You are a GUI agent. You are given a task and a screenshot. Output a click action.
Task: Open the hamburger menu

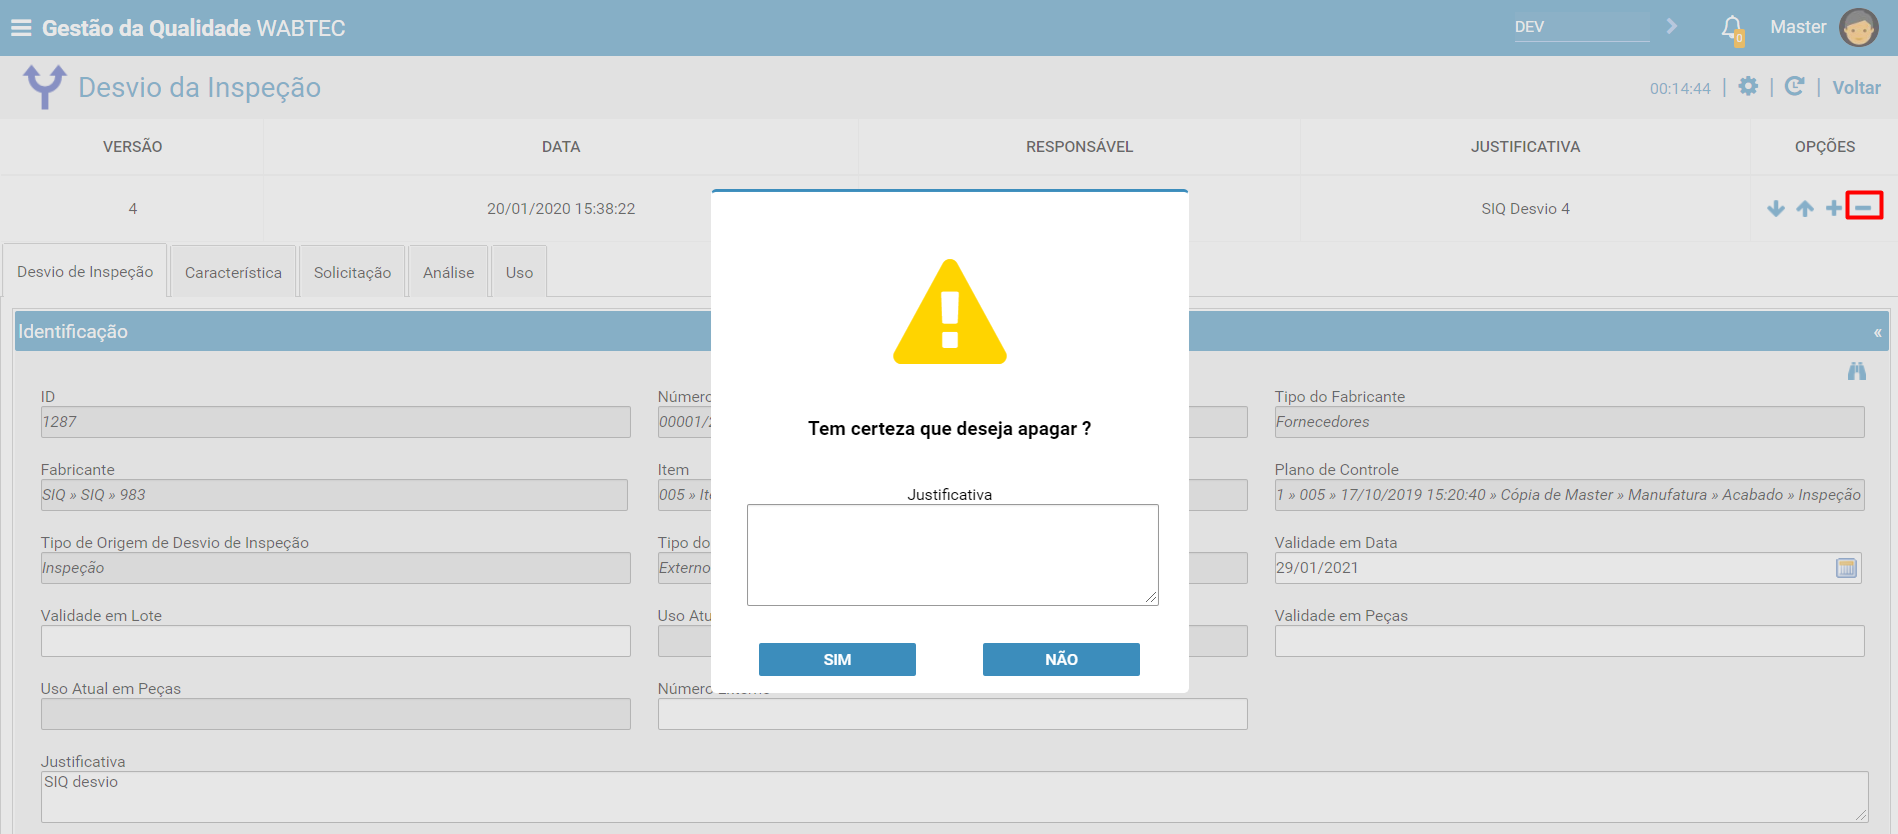point(21,28)
